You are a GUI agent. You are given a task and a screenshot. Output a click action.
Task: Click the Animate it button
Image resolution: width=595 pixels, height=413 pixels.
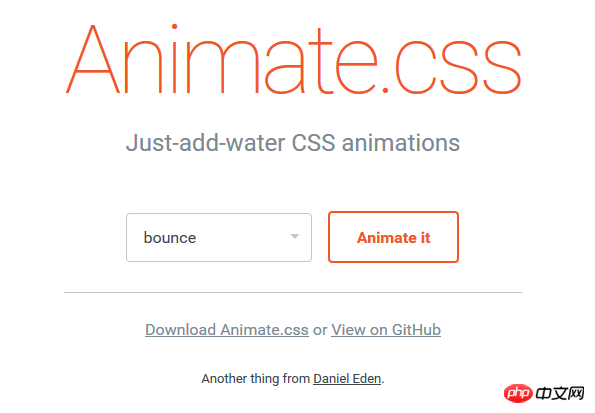click(x=394, y=237)
